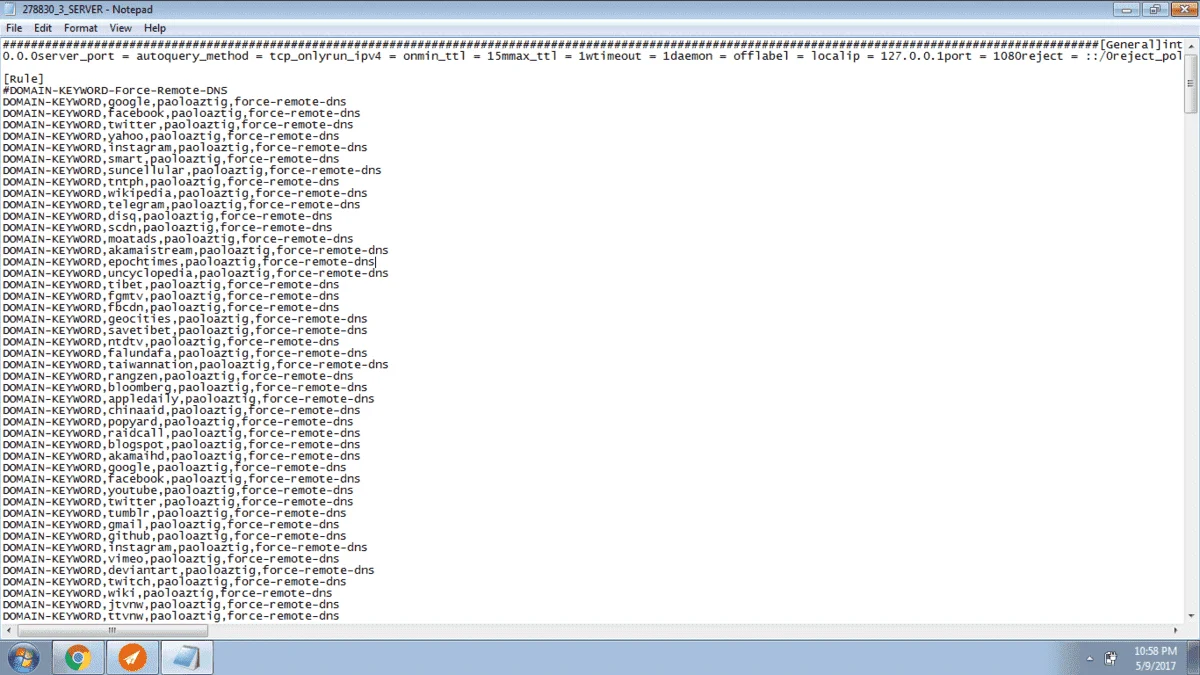Click the [General] text in first line
The image size is (1200, 675).
coord(1130,45)
